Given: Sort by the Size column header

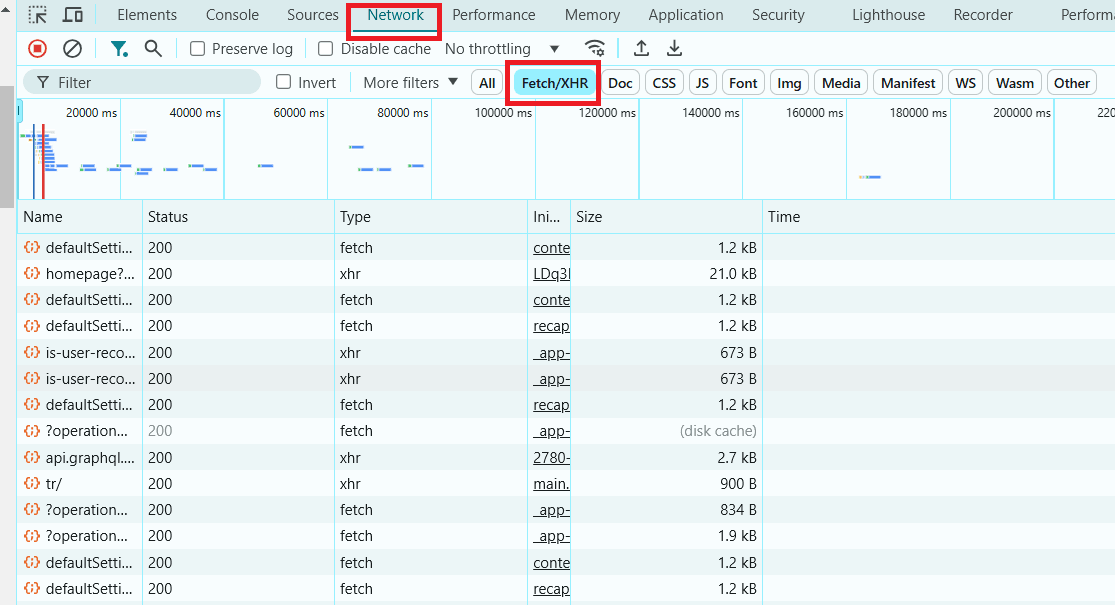Looking at the screenshot, I should 666,217.
